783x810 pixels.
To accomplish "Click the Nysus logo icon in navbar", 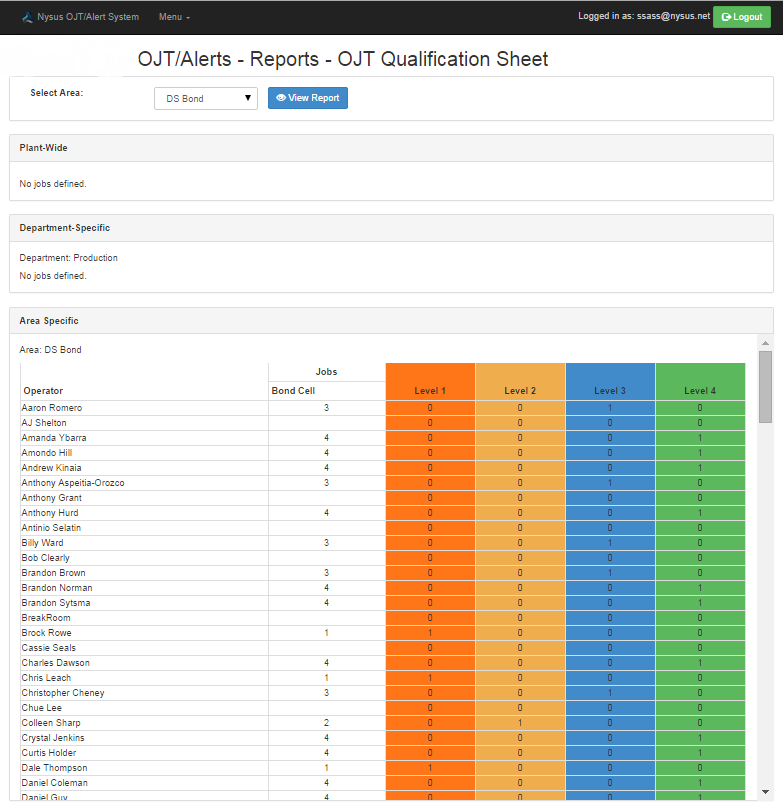I will (27, 17).
